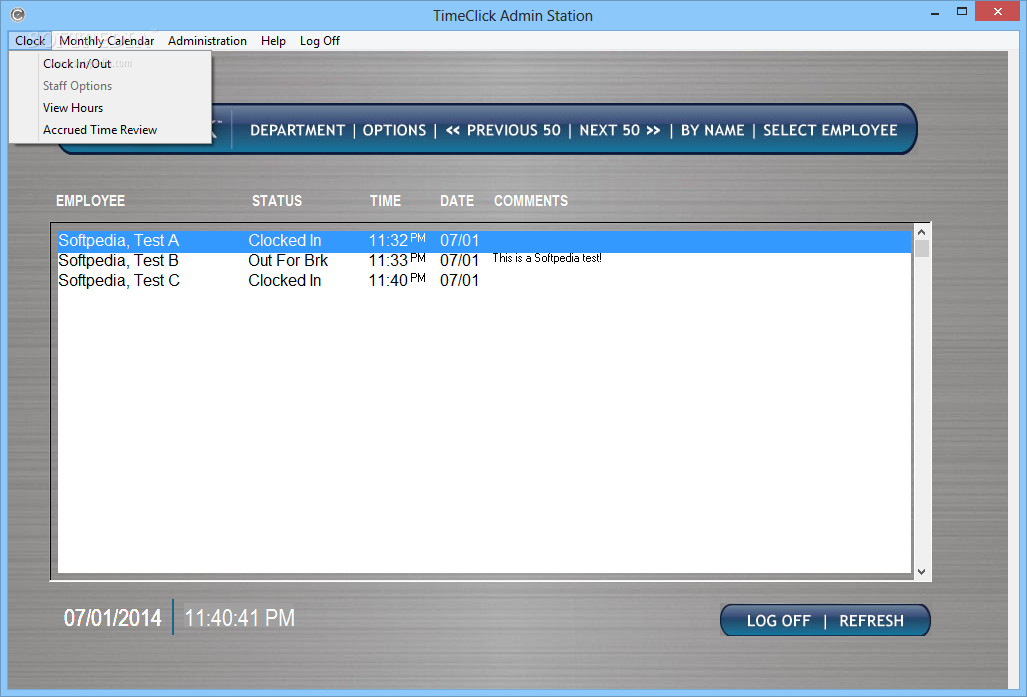The width and height of the screenshot is (1027, 697).
Task: Select the Softpedia, Test C row
Action: point(484,280)
